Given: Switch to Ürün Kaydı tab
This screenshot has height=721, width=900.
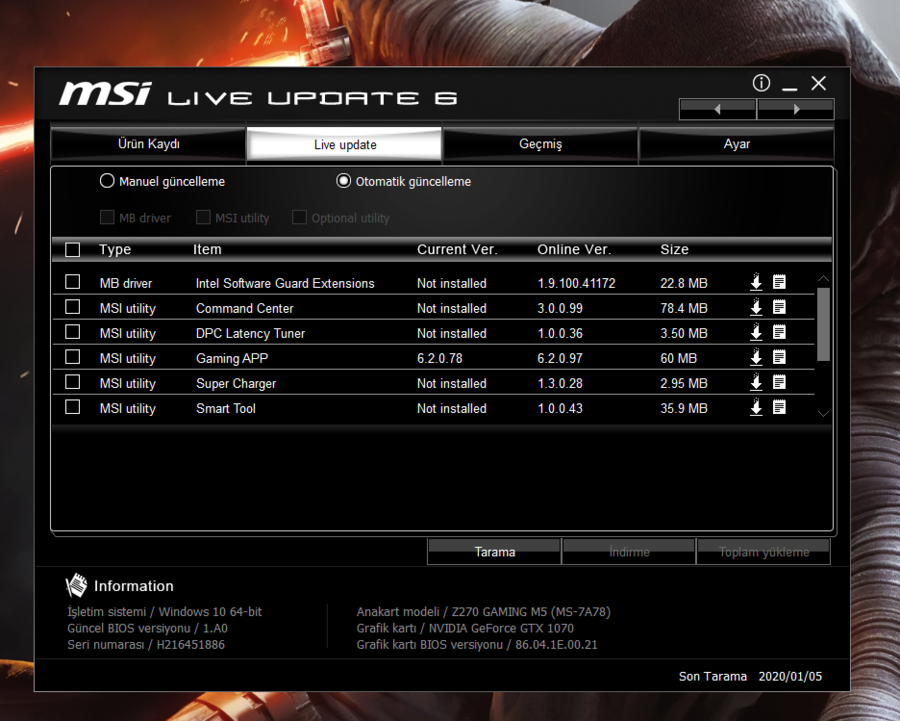Looking at the screenshot, I should [x=149, y=144].
